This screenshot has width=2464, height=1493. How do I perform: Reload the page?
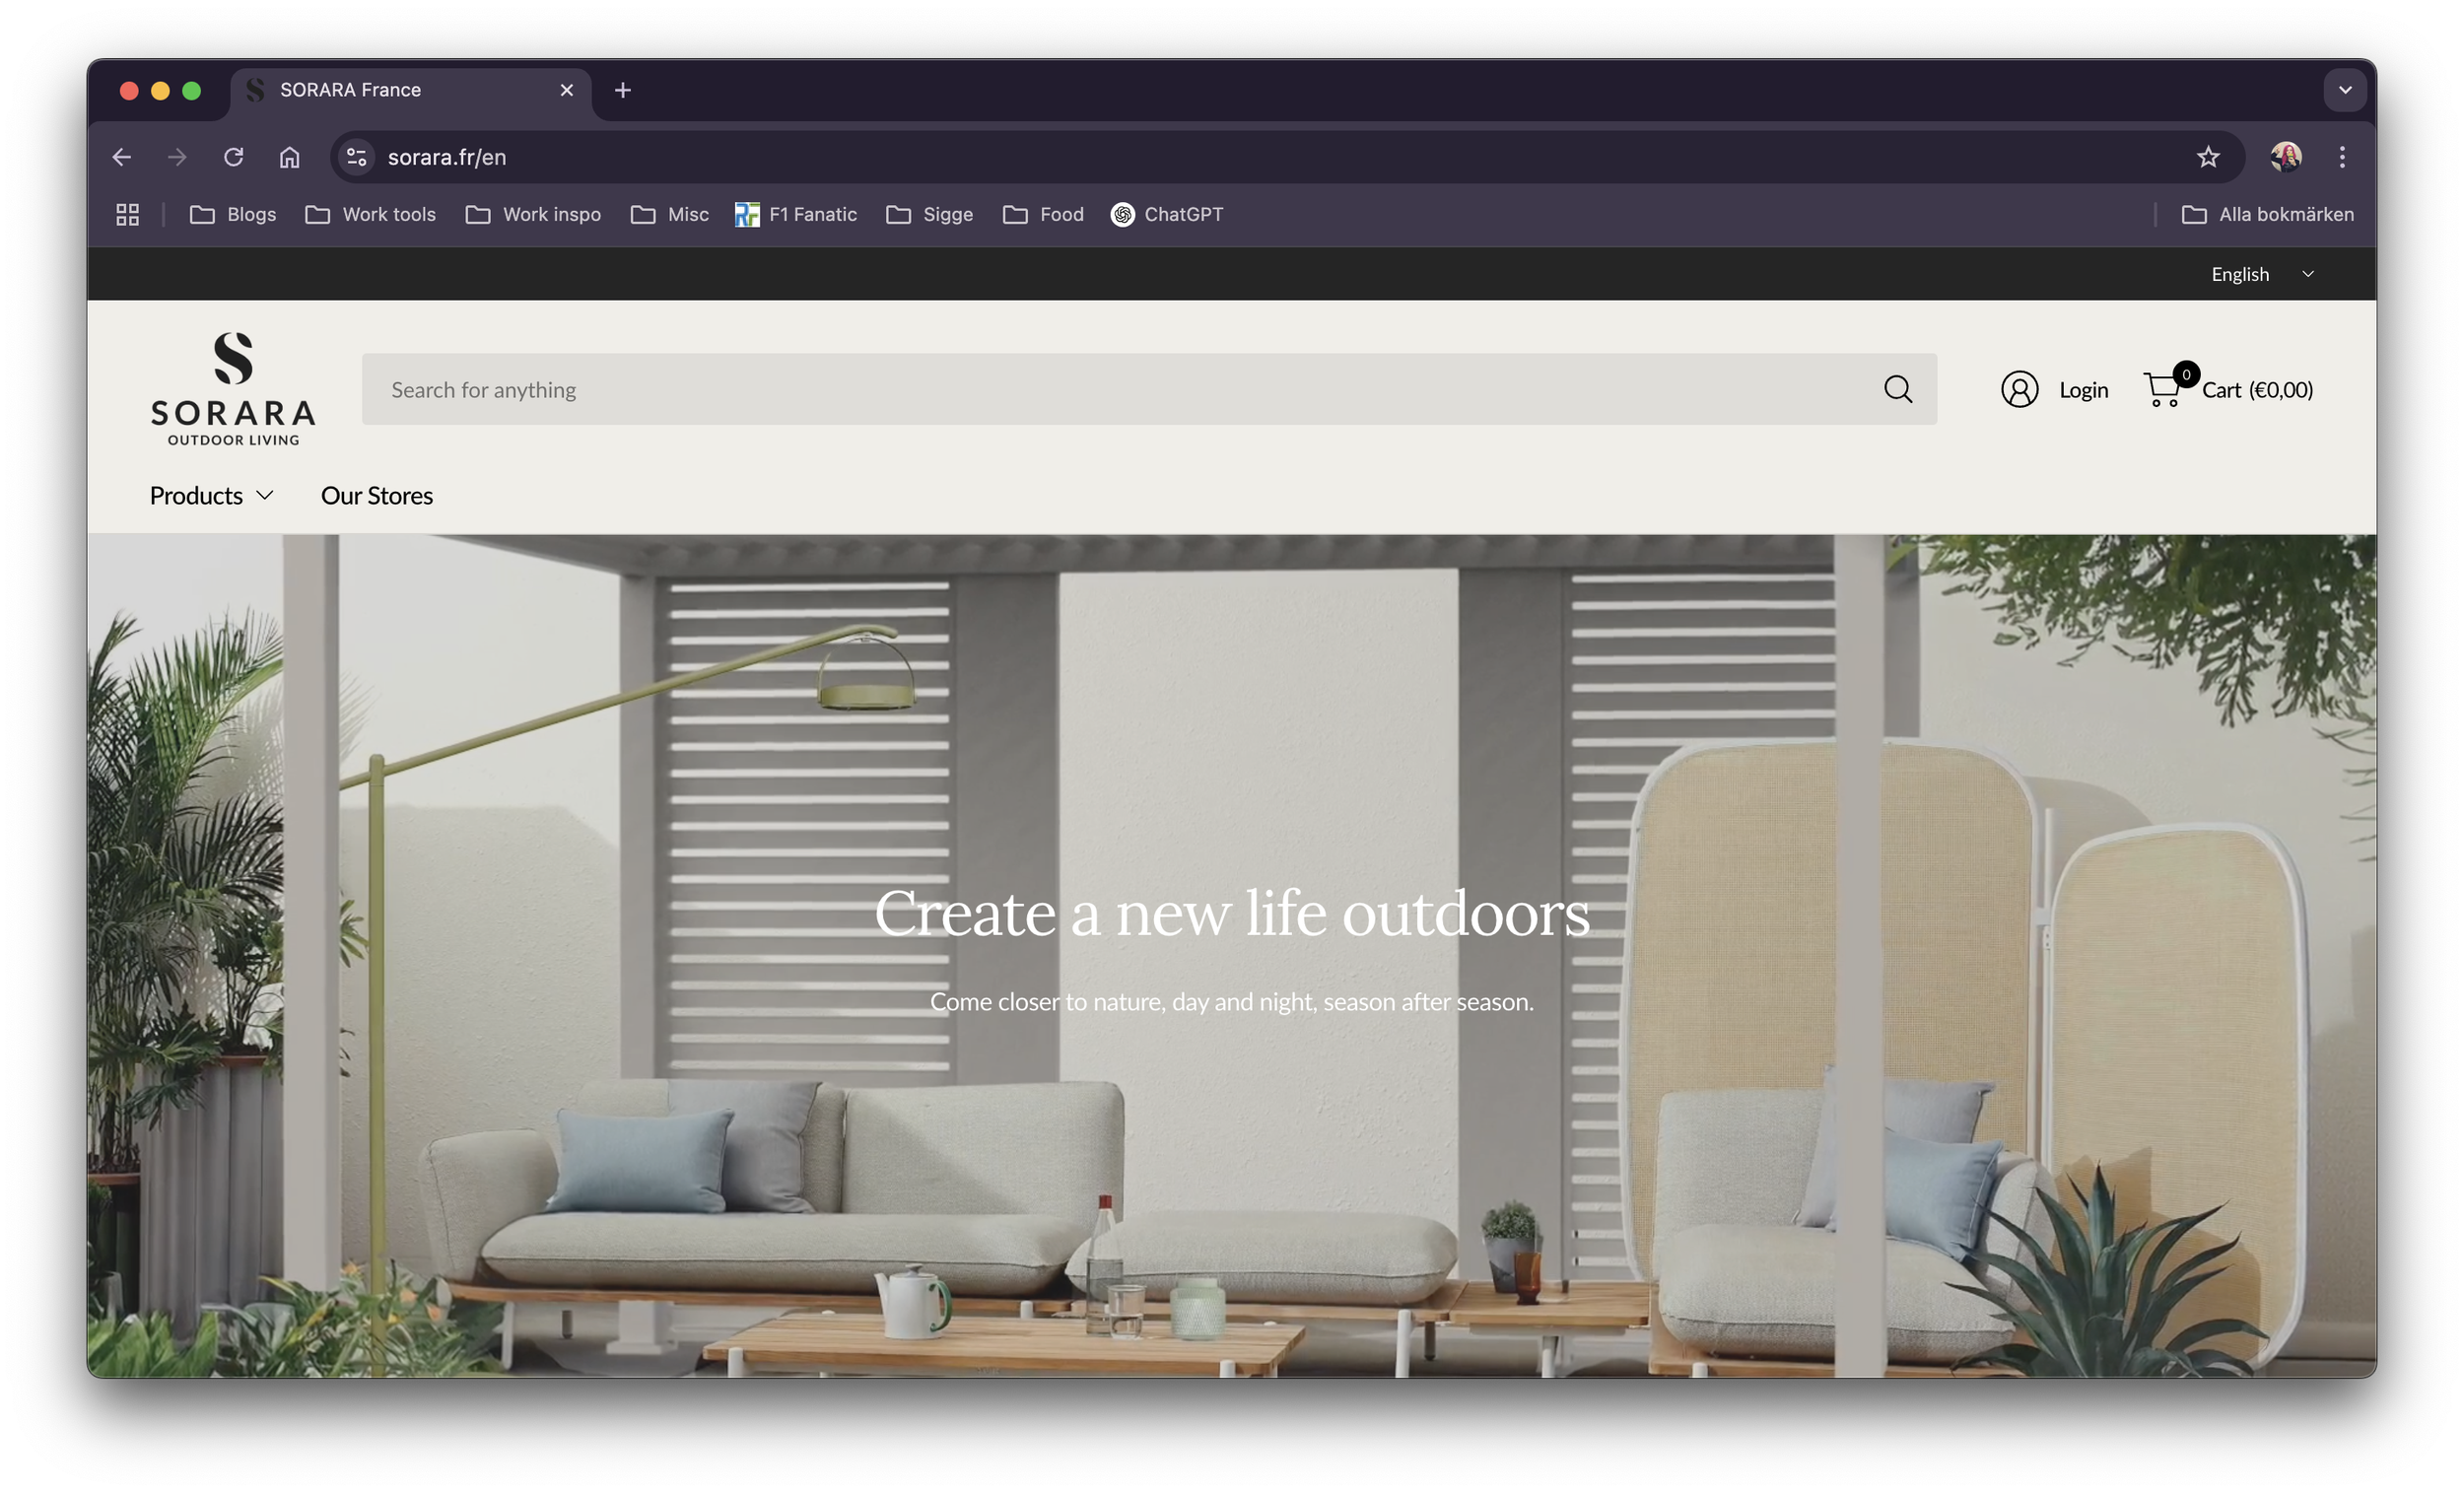pyautogui.click(x=234, y=157)
